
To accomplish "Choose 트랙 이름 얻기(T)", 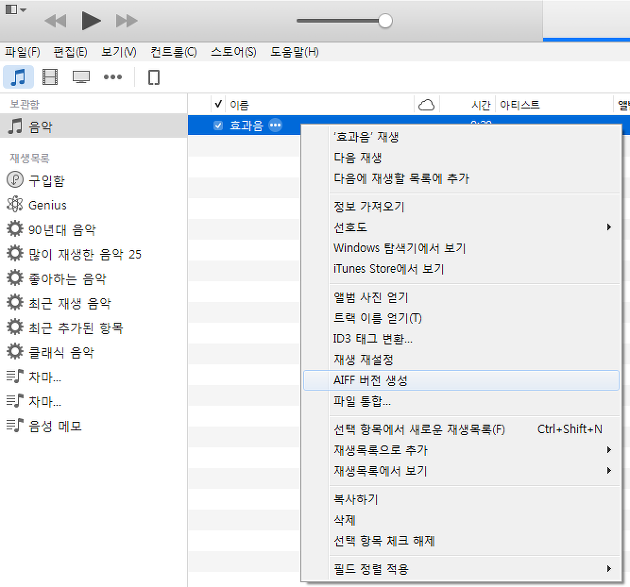I will click(461, 318).
